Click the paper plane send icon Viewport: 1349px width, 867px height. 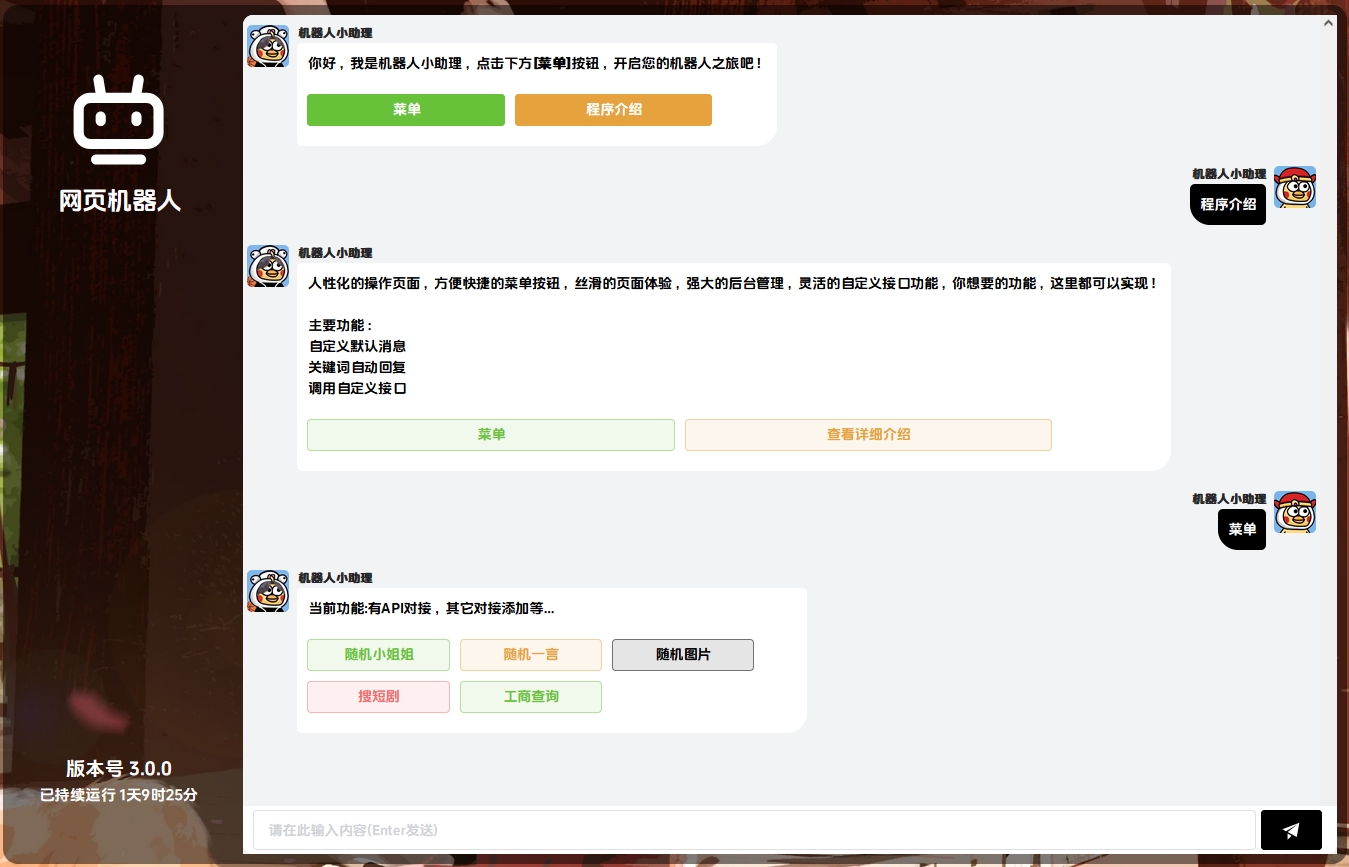[x=1290, y=830]
